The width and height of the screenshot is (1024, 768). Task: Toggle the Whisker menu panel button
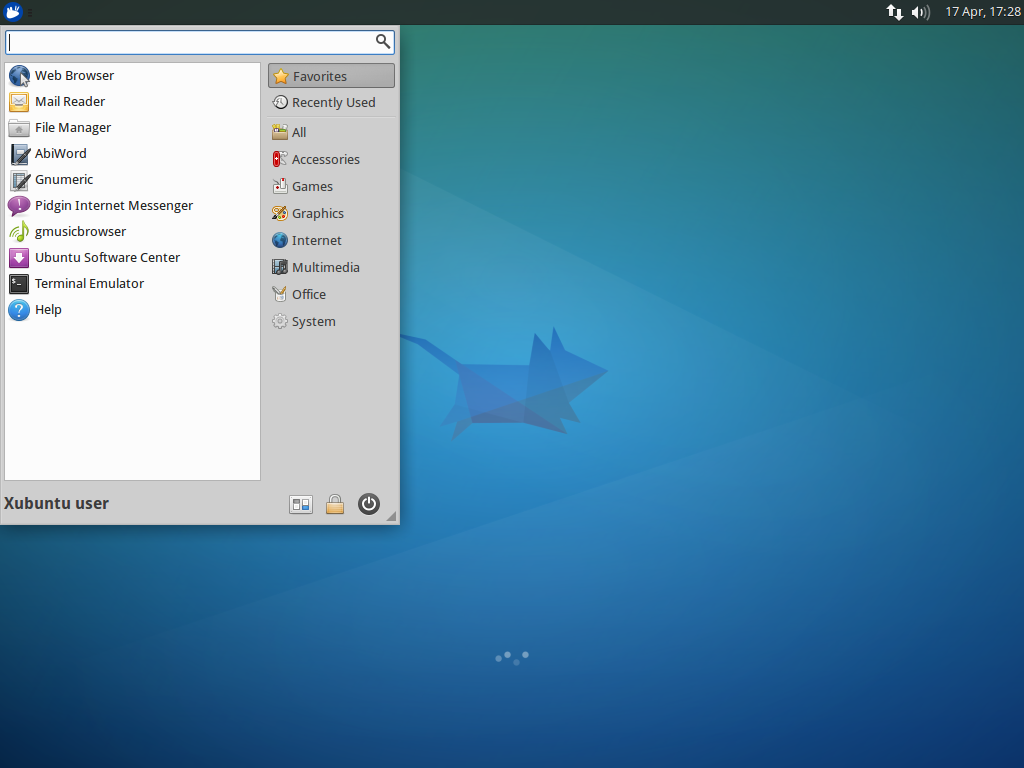(x=14, y=12)
